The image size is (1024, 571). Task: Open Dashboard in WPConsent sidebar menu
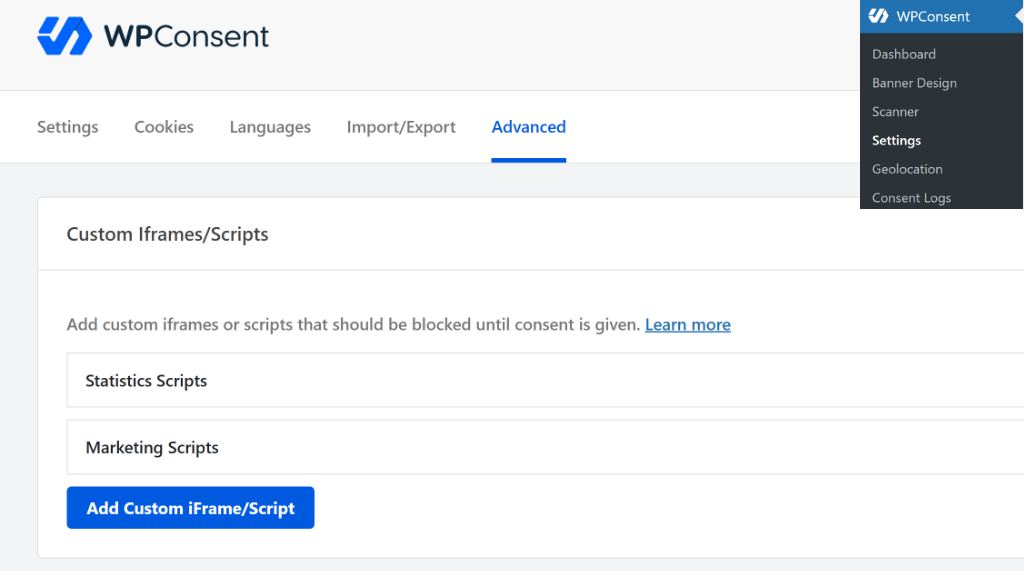(x=904, y=54)
